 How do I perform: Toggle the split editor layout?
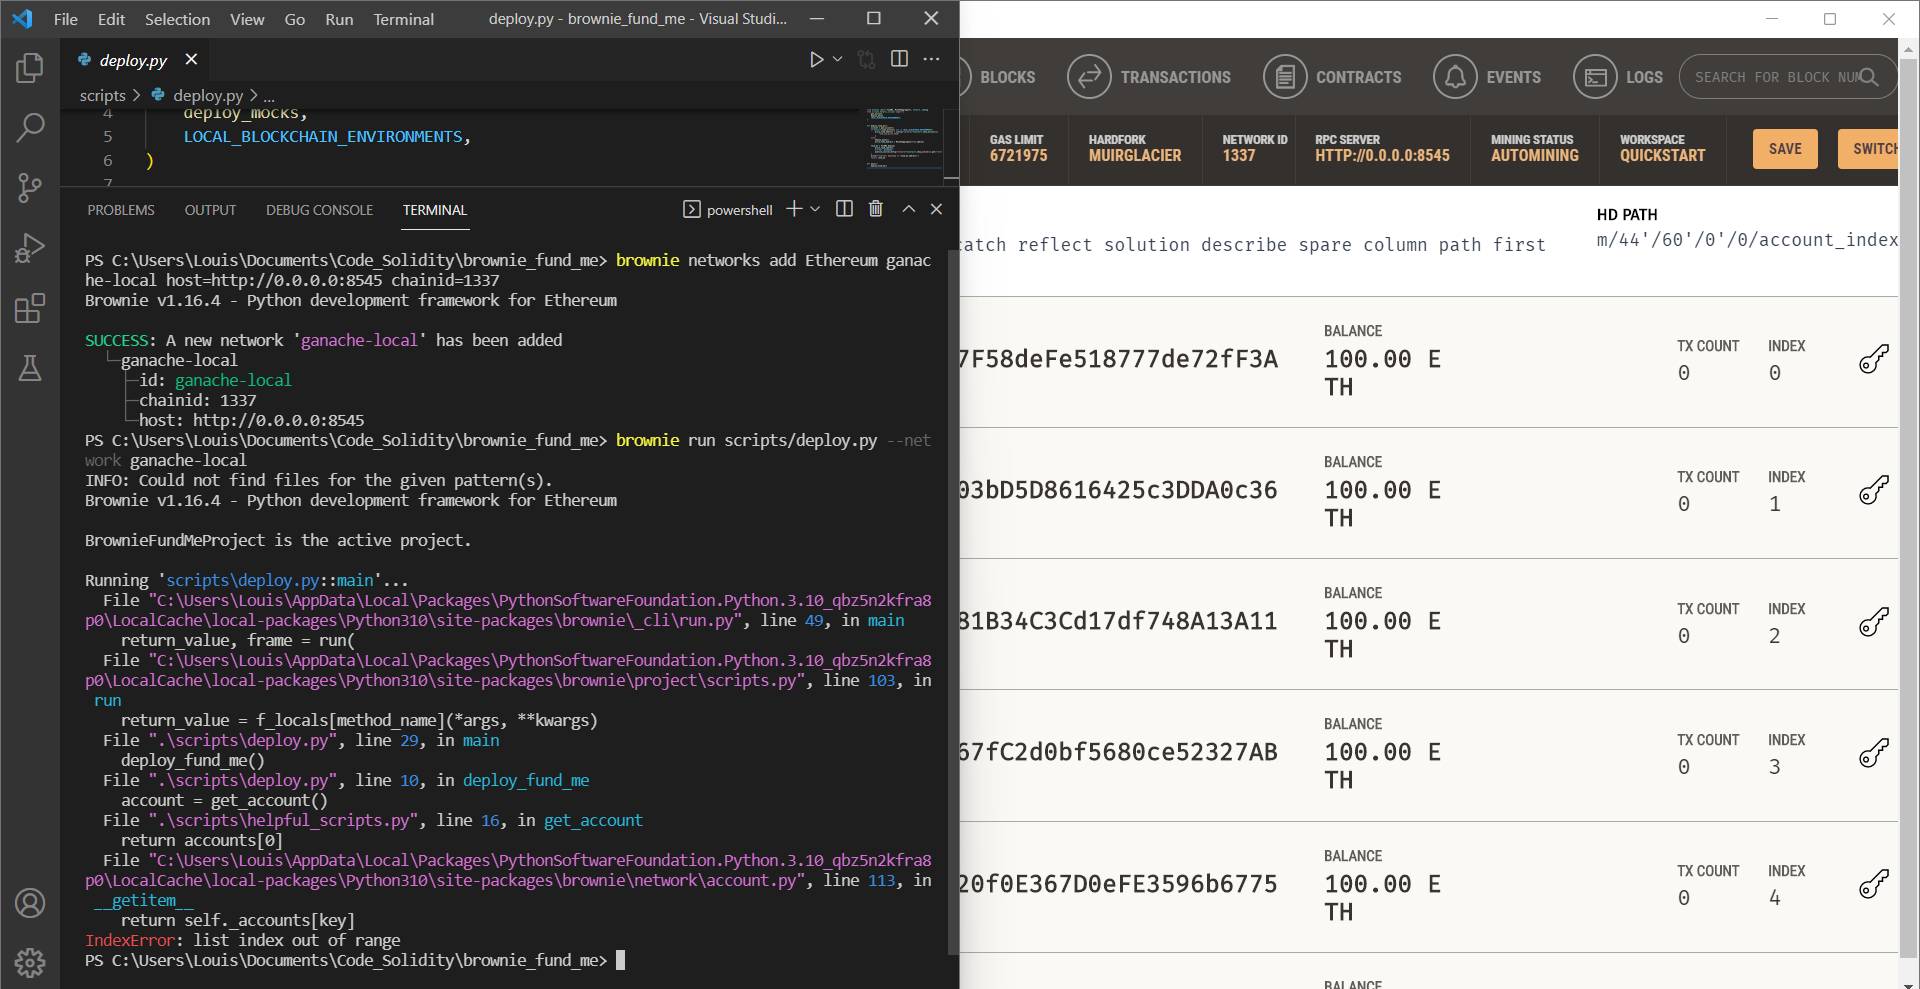[x=899, y=59]
